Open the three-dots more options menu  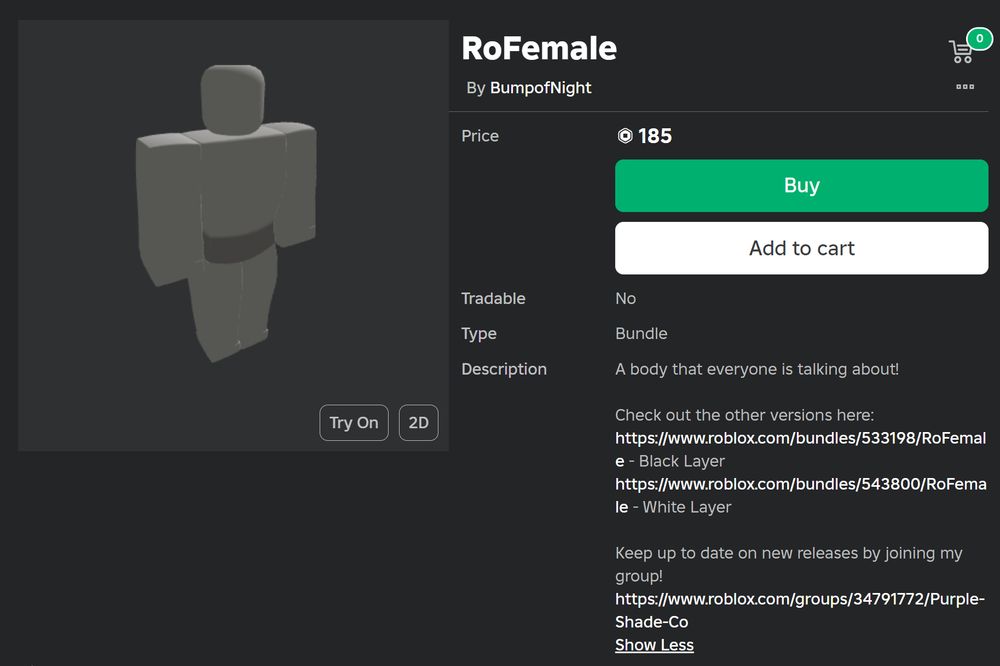pyautogui.click(x=965, y=86)
